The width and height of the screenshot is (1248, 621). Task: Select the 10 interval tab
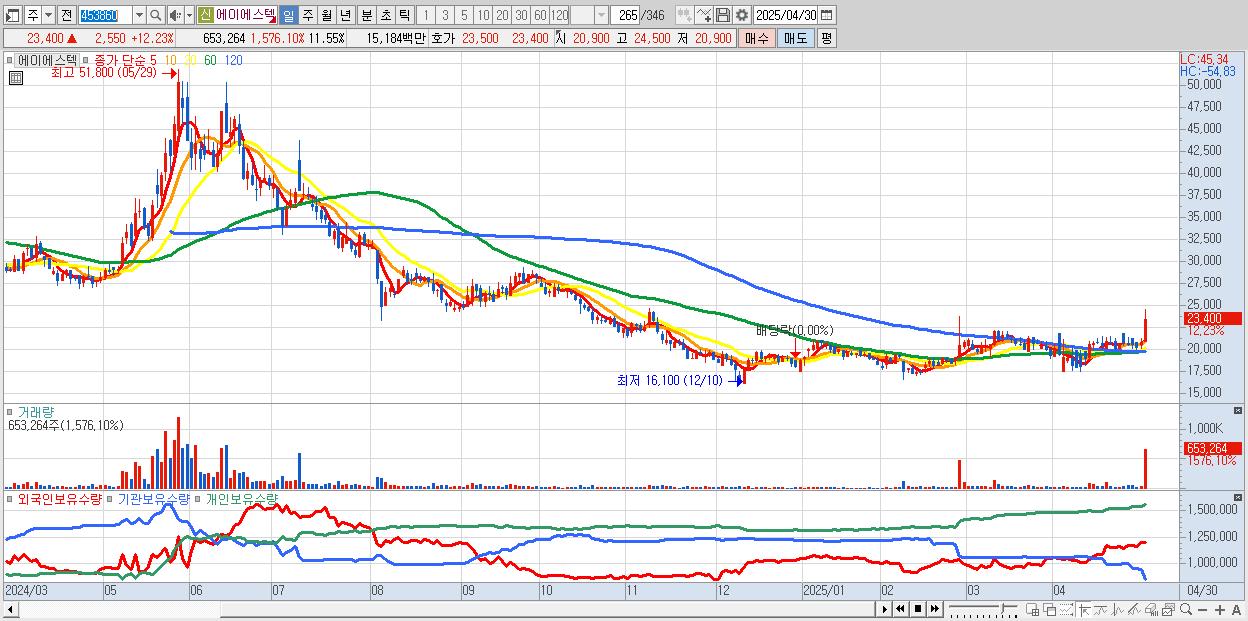point(483,15)
